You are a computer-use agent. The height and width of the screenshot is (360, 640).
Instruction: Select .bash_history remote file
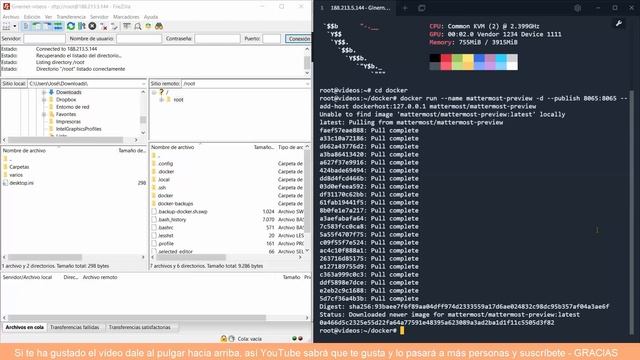coord(172,220)
